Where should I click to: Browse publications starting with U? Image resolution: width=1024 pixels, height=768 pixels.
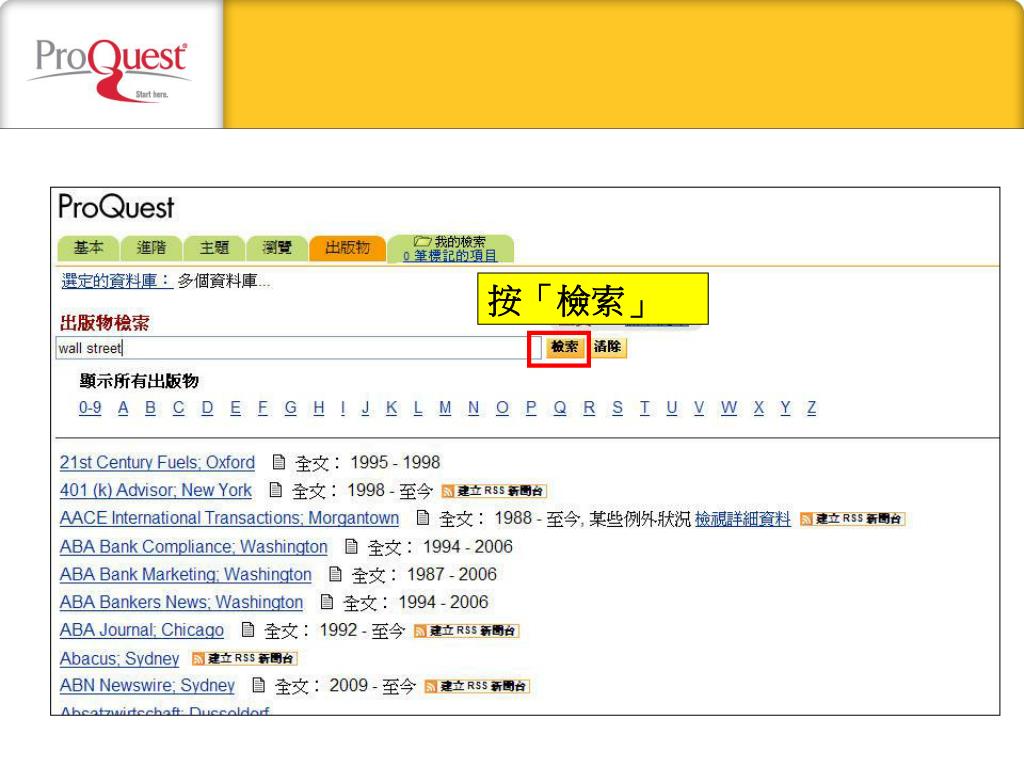[x=671, y=408]
